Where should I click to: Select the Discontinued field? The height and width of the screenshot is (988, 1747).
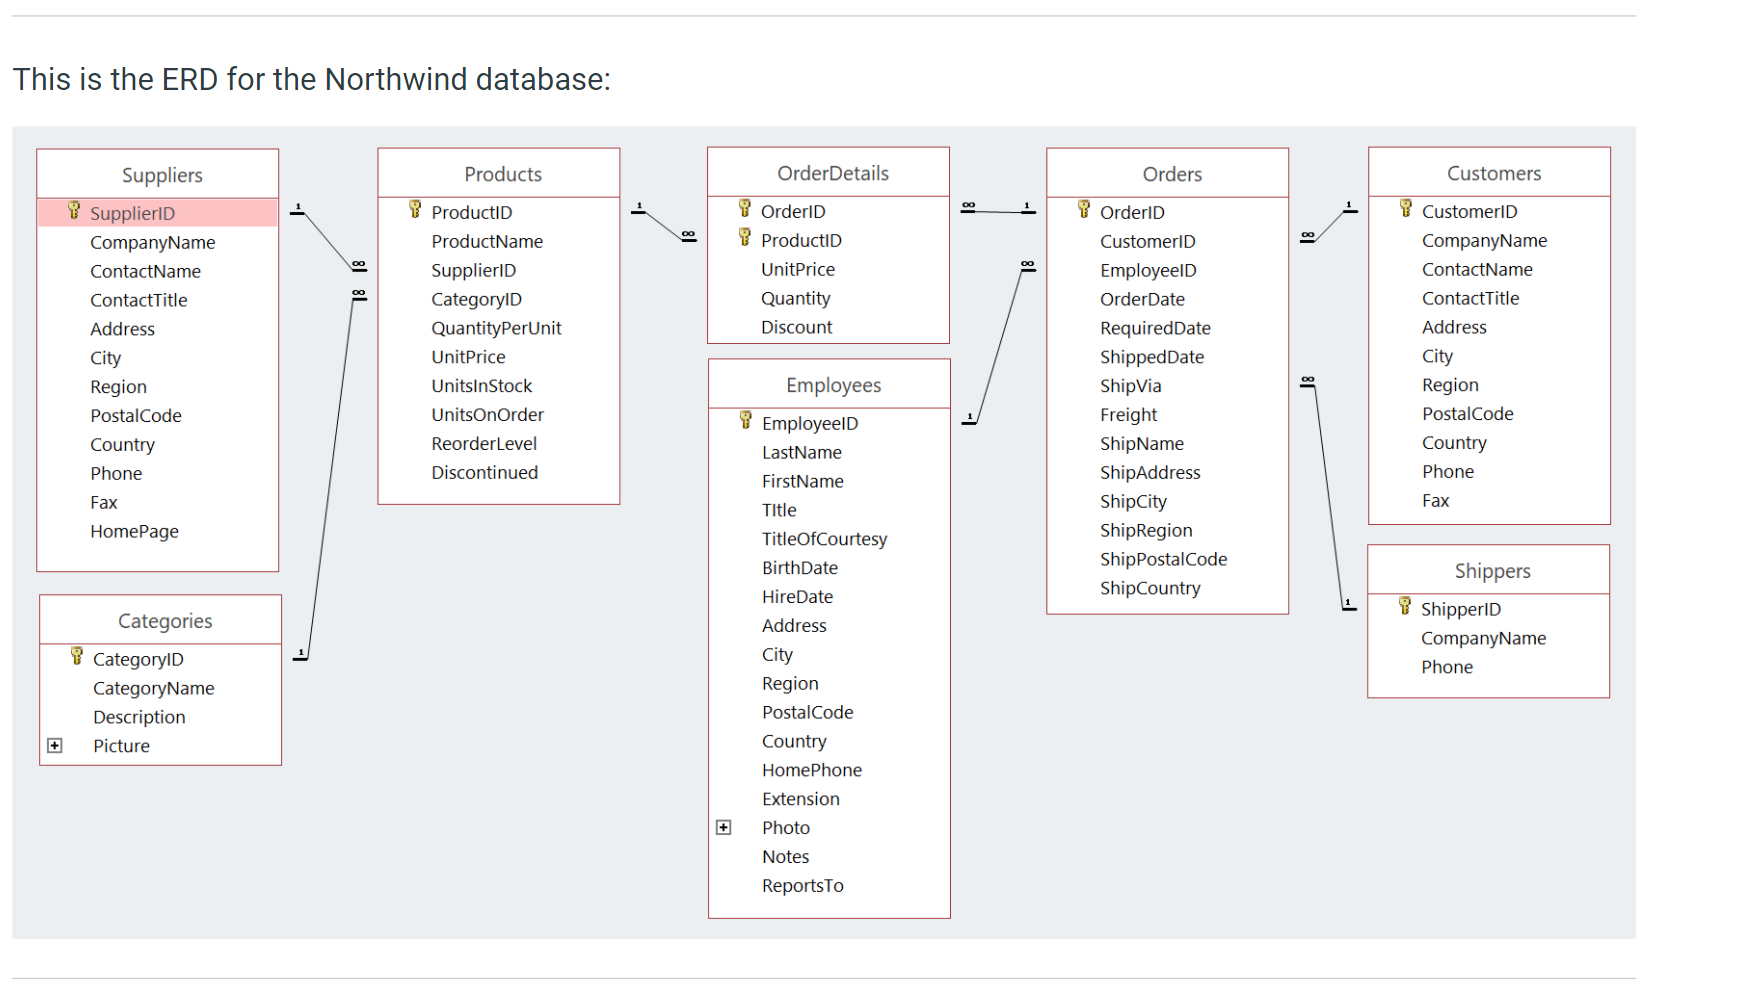pyautogui.click(x=485, y=473)
